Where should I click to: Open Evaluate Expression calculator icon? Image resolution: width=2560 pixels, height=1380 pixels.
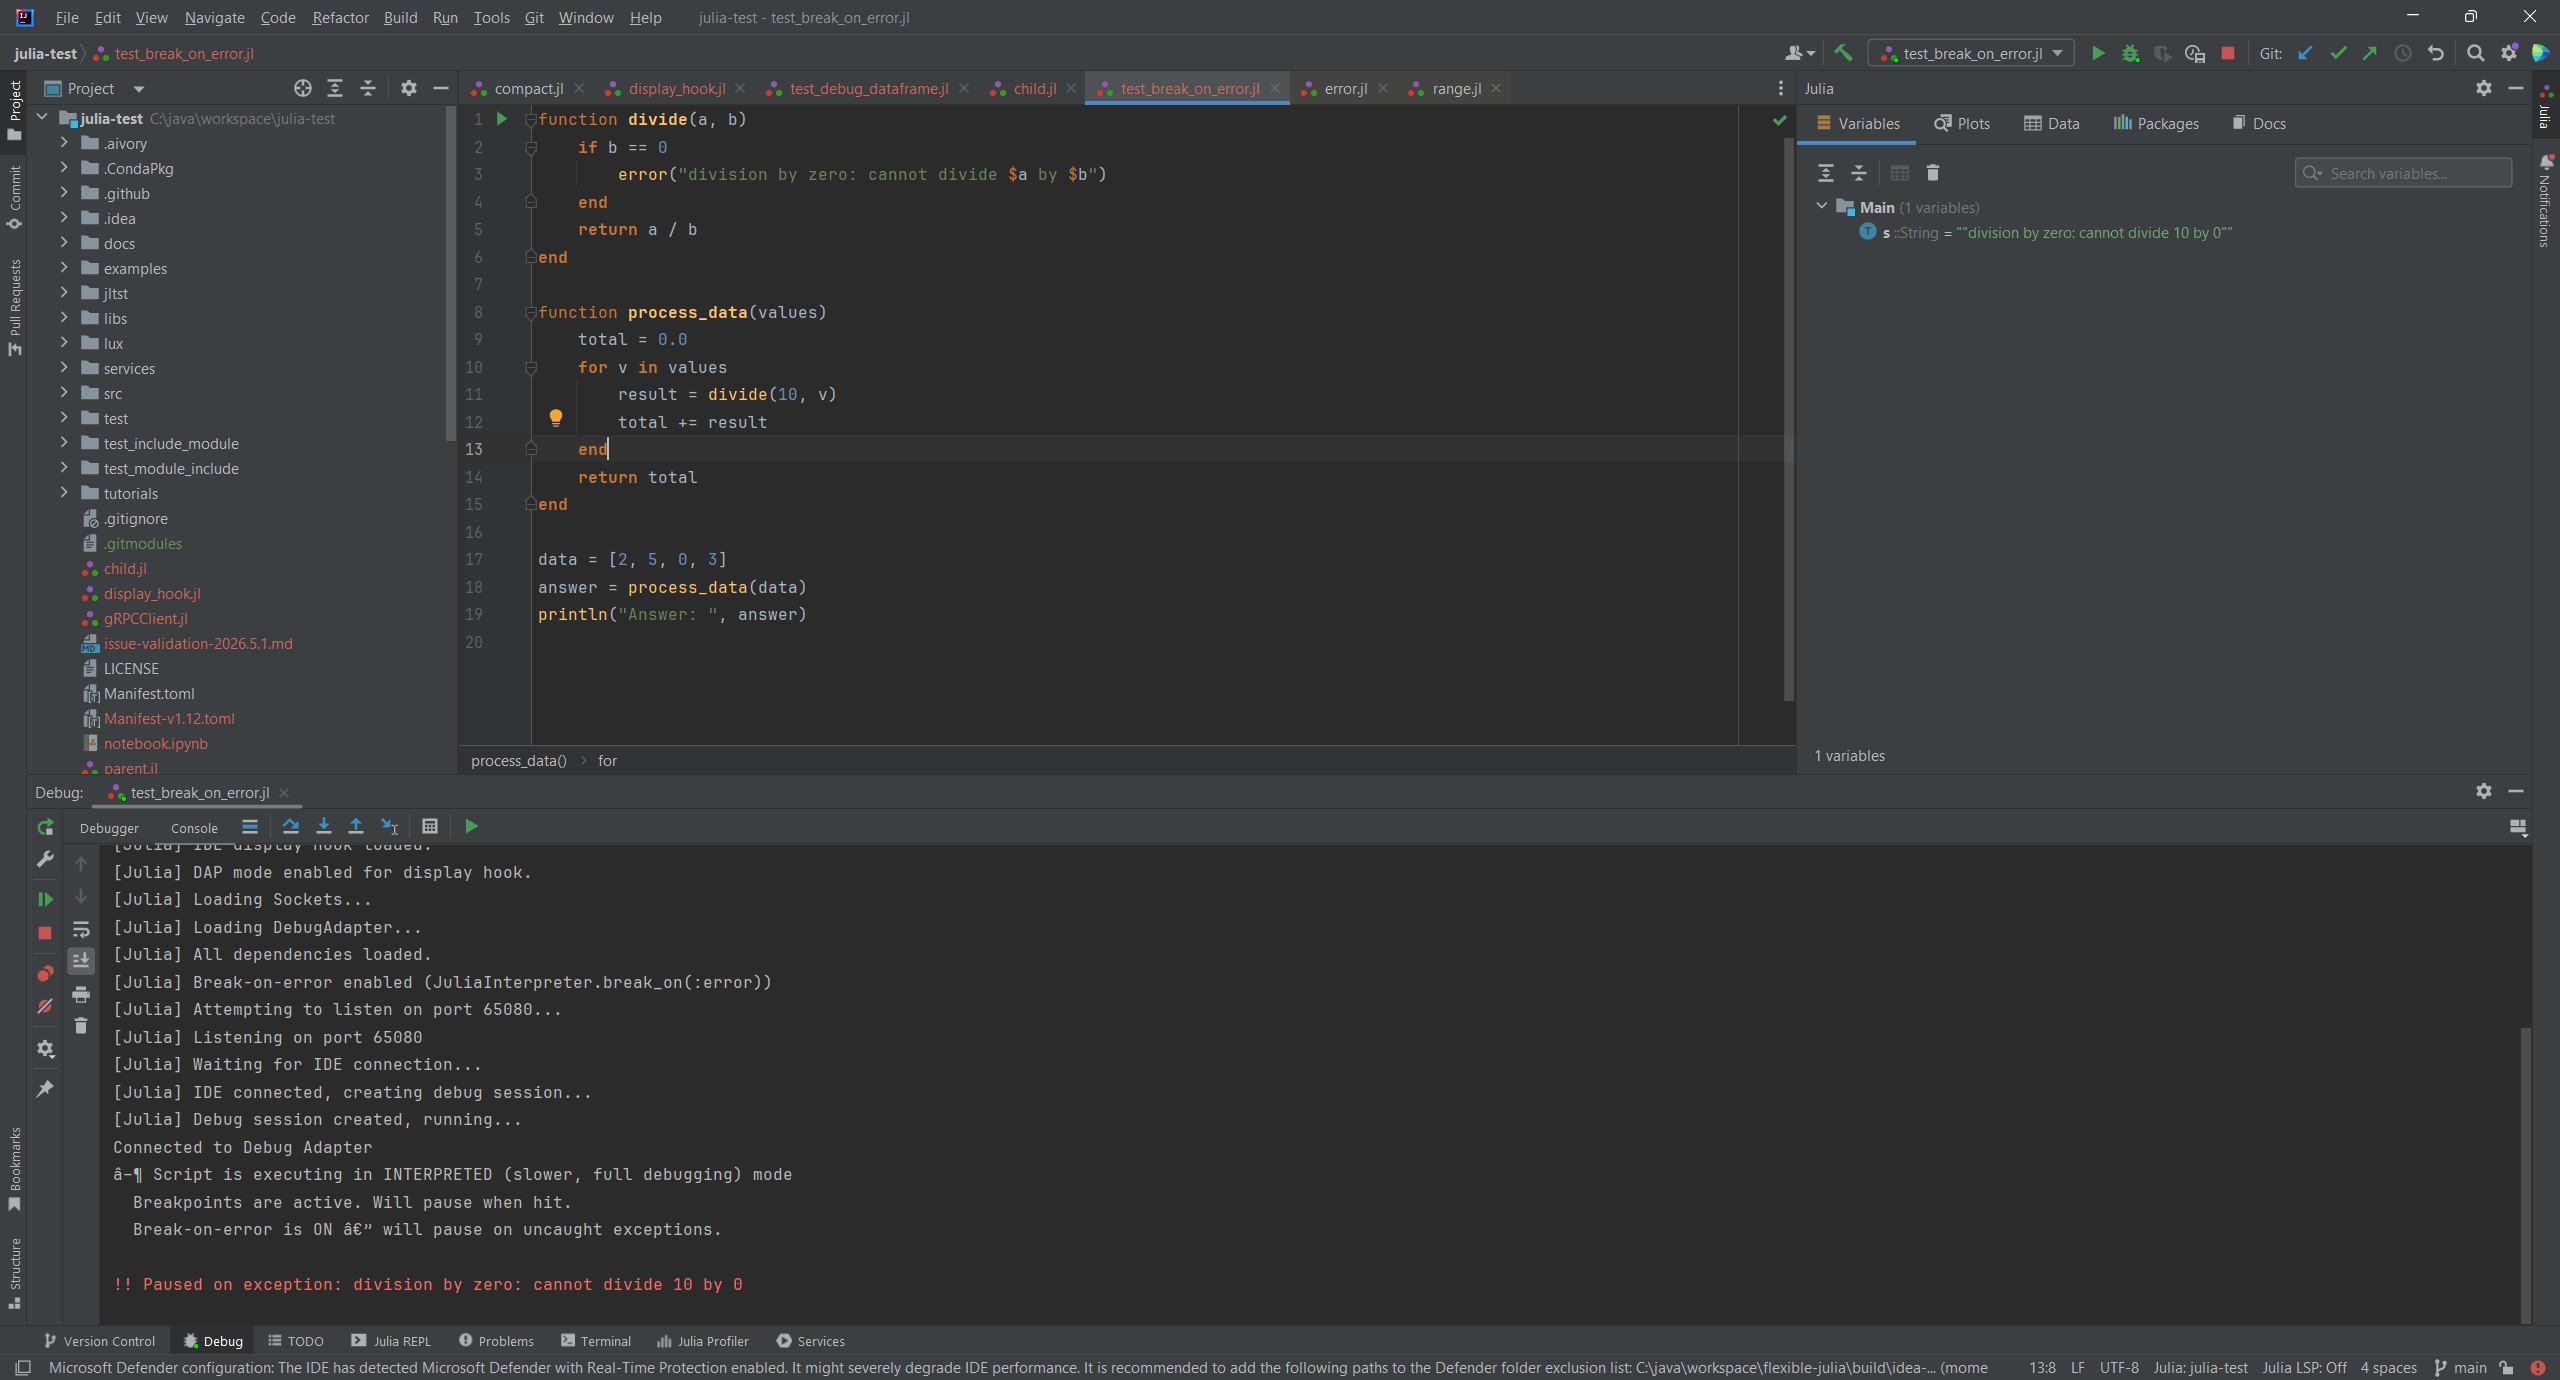[x=430, y=826]
